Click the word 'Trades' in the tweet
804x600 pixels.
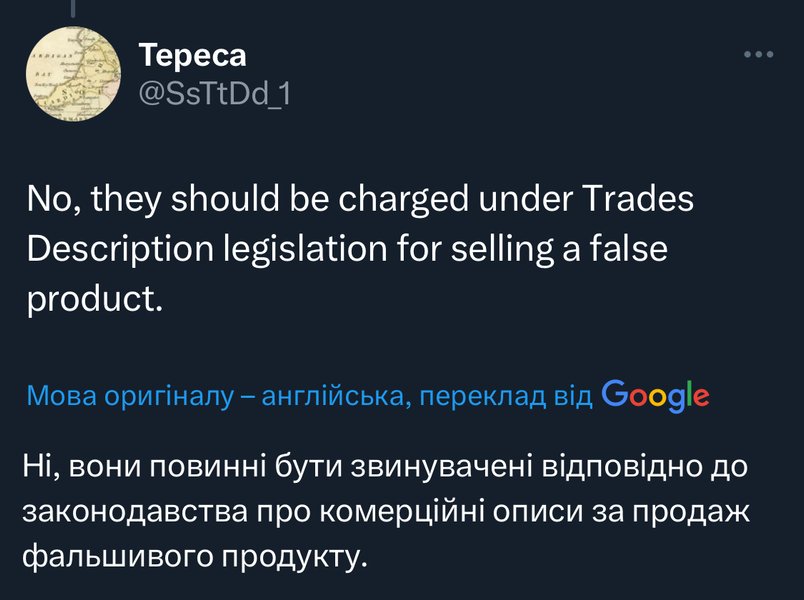640,200
